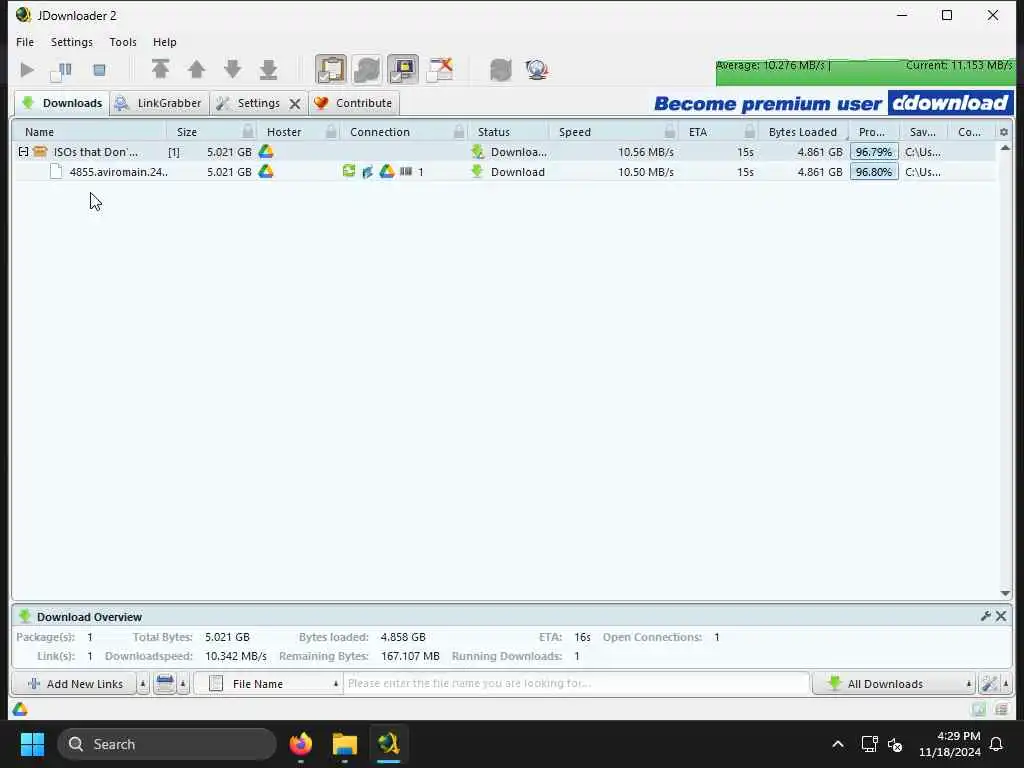Move selection to top of list
This screenshot has width=1024, height=768.
click(x=160, y=69)
